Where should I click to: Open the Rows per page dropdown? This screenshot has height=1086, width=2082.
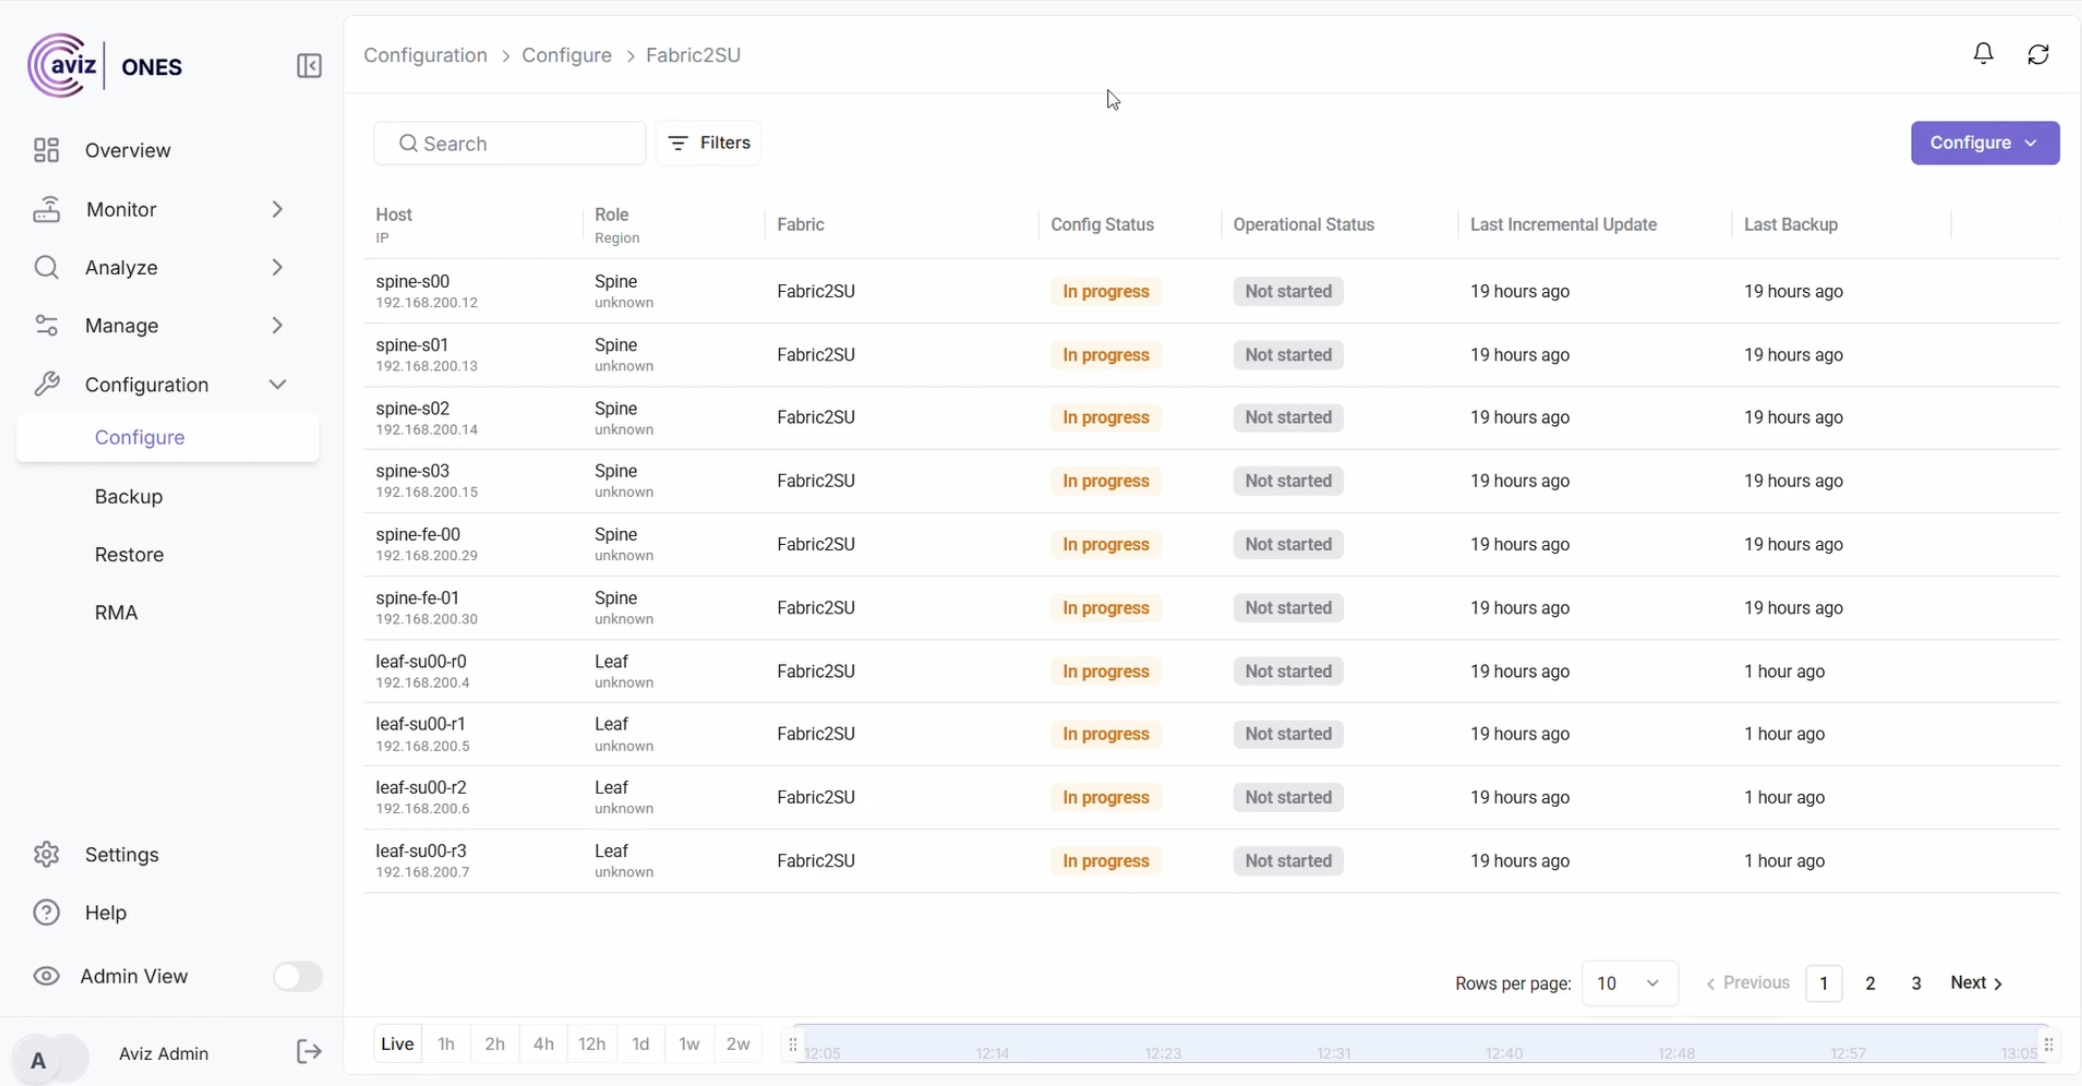tap(1629, 983)
